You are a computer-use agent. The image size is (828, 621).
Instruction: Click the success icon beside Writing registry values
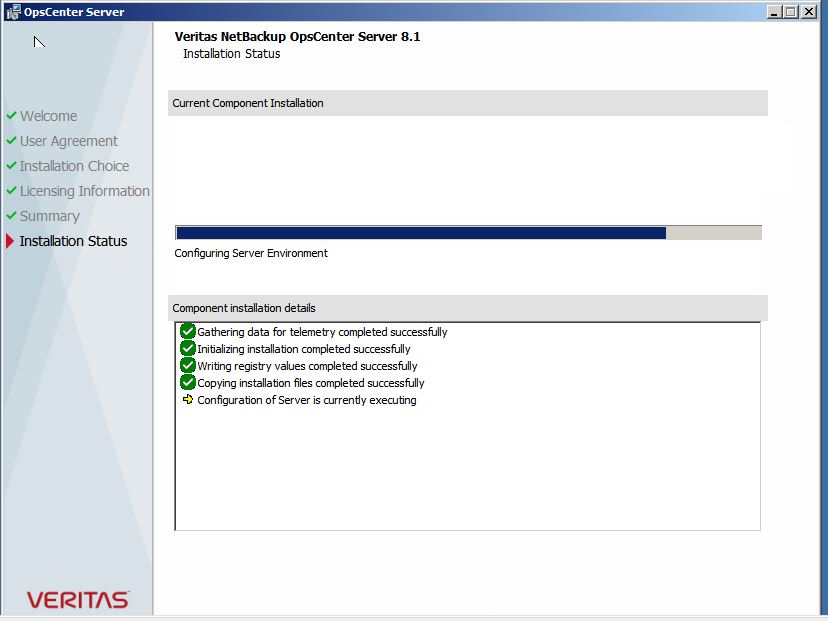click(187, 365)
